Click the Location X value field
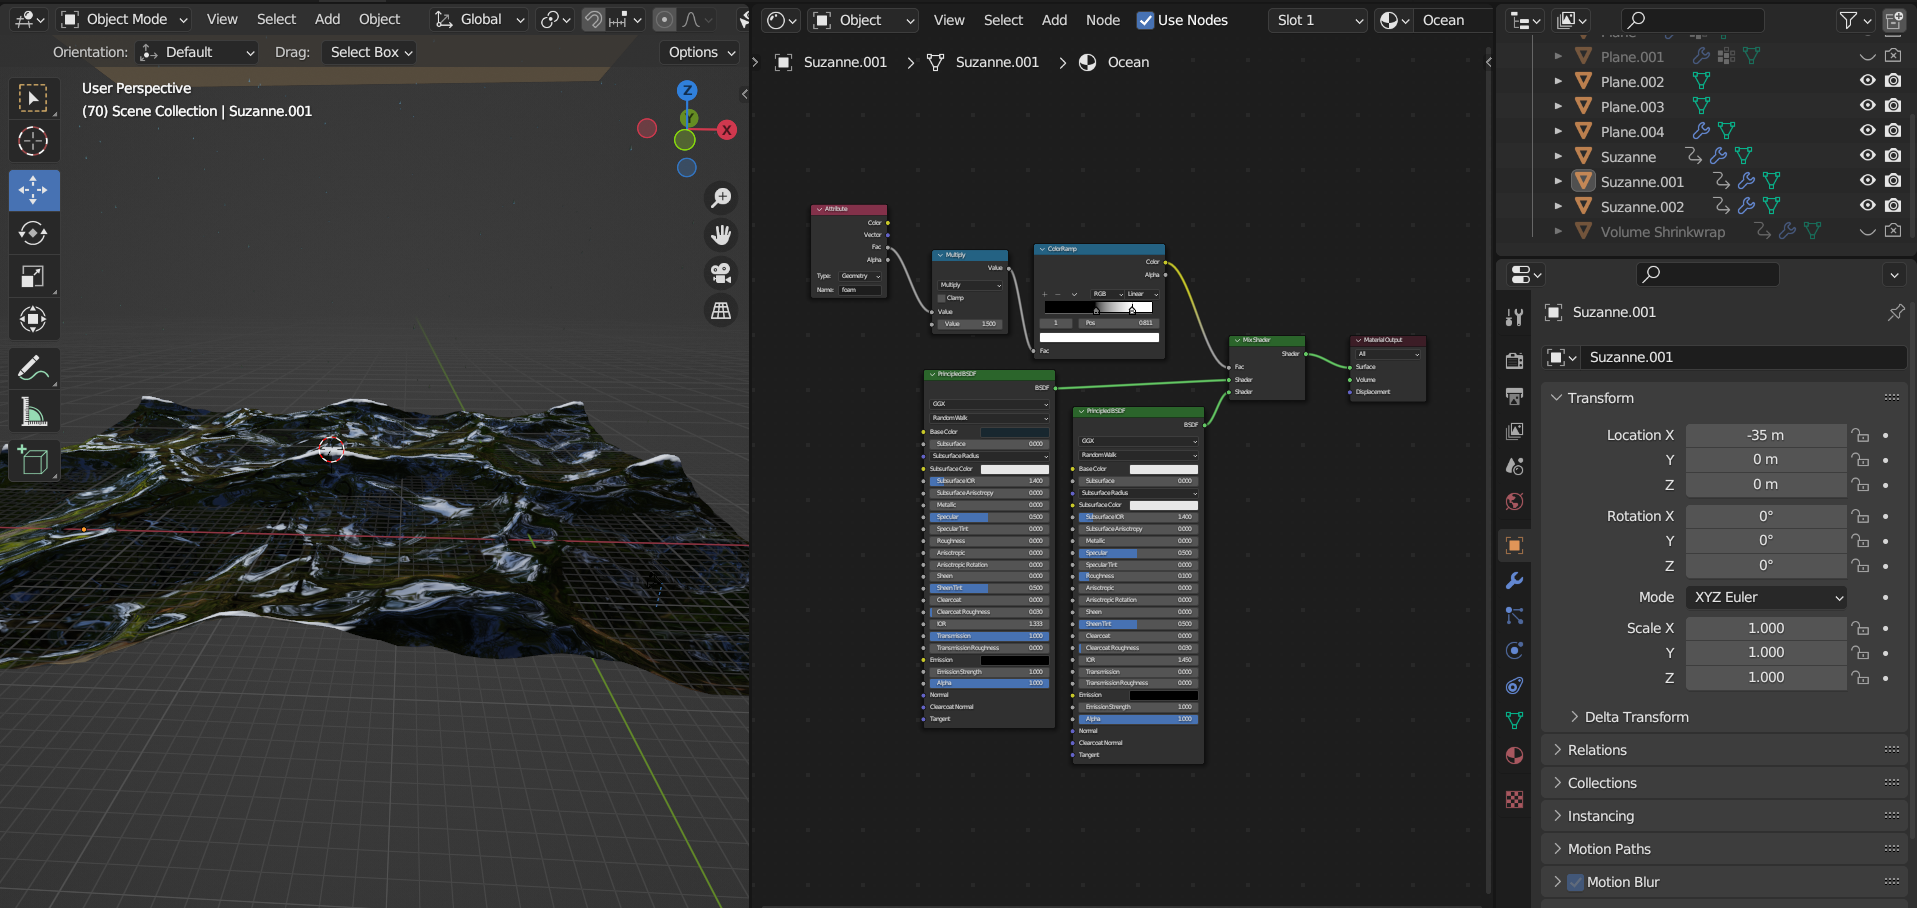1917x908 pixels. point(1765,435)
